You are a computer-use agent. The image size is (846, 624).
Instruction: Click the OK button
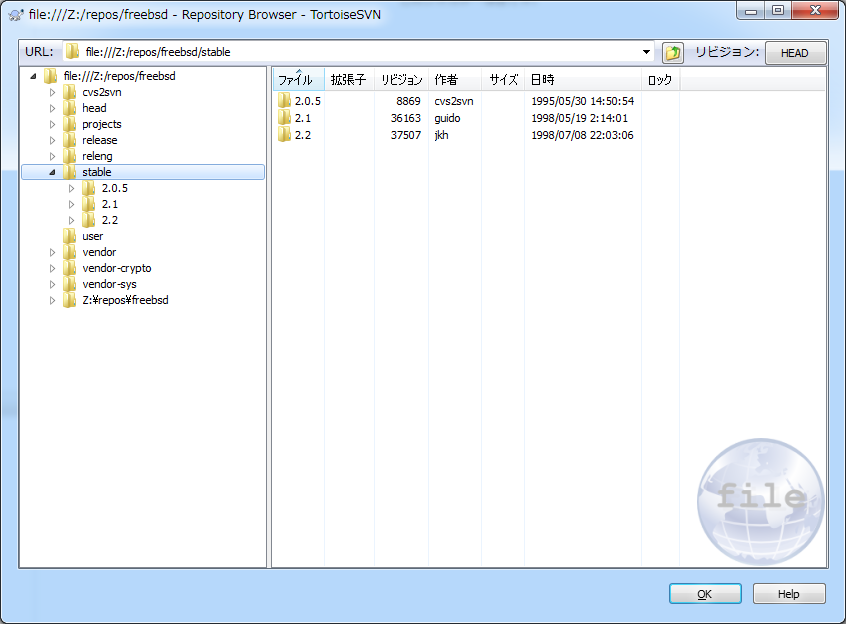pos(705,594)
